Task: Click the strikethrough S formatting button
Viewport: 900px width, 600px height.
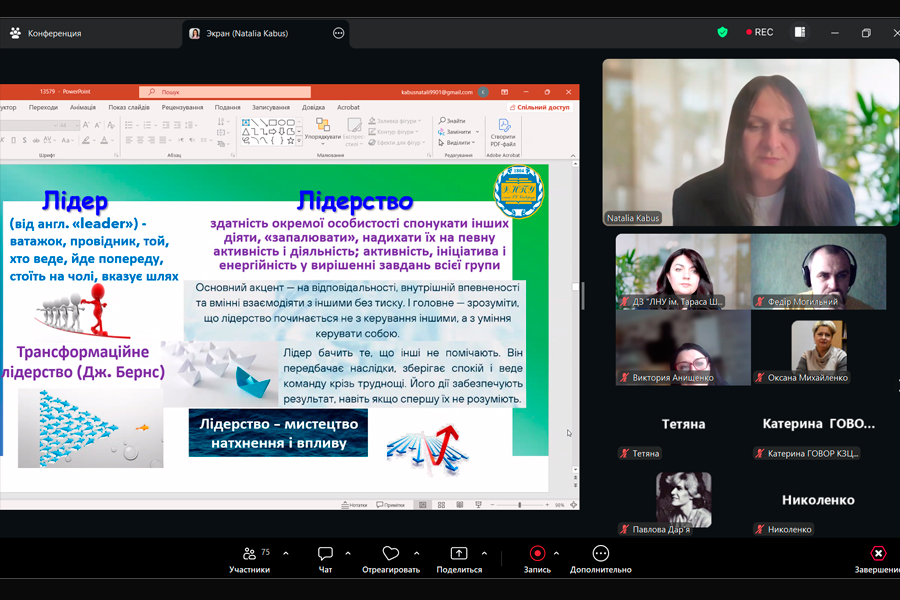Action: coord(25,140)
